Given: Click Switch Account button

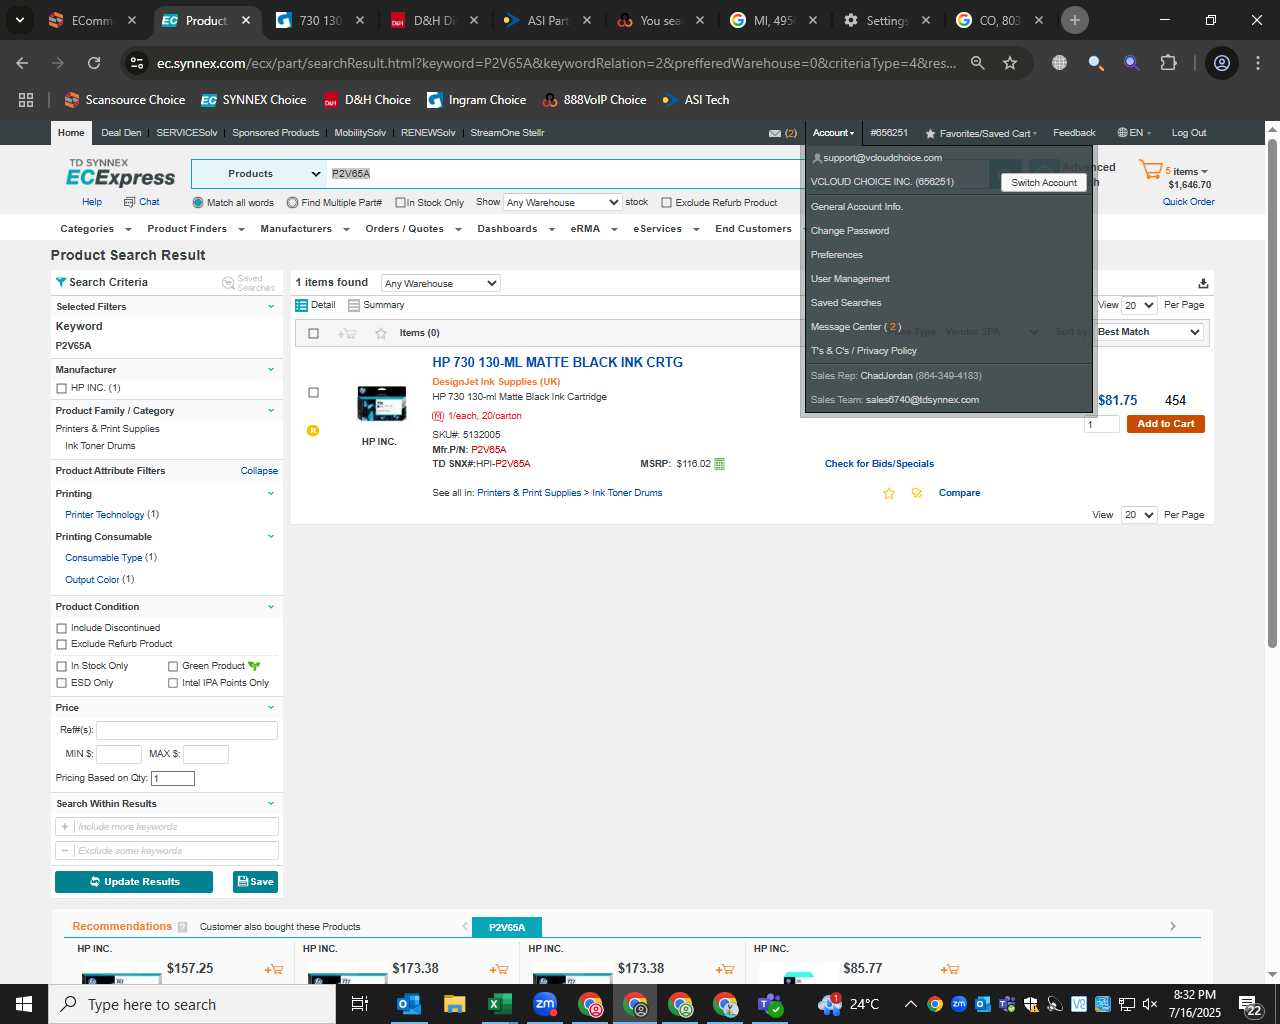Looking at the screenshot, I should (1044, 183).
